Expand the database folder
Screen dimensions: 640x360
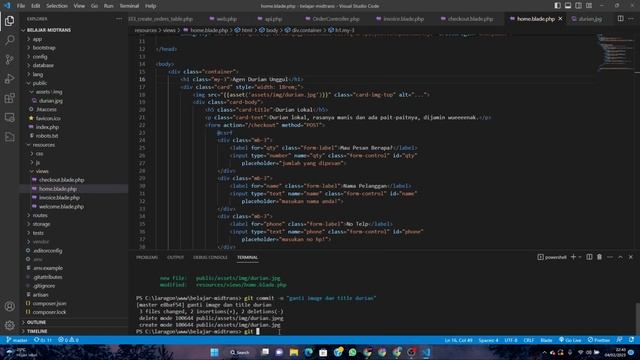(43, 65)
